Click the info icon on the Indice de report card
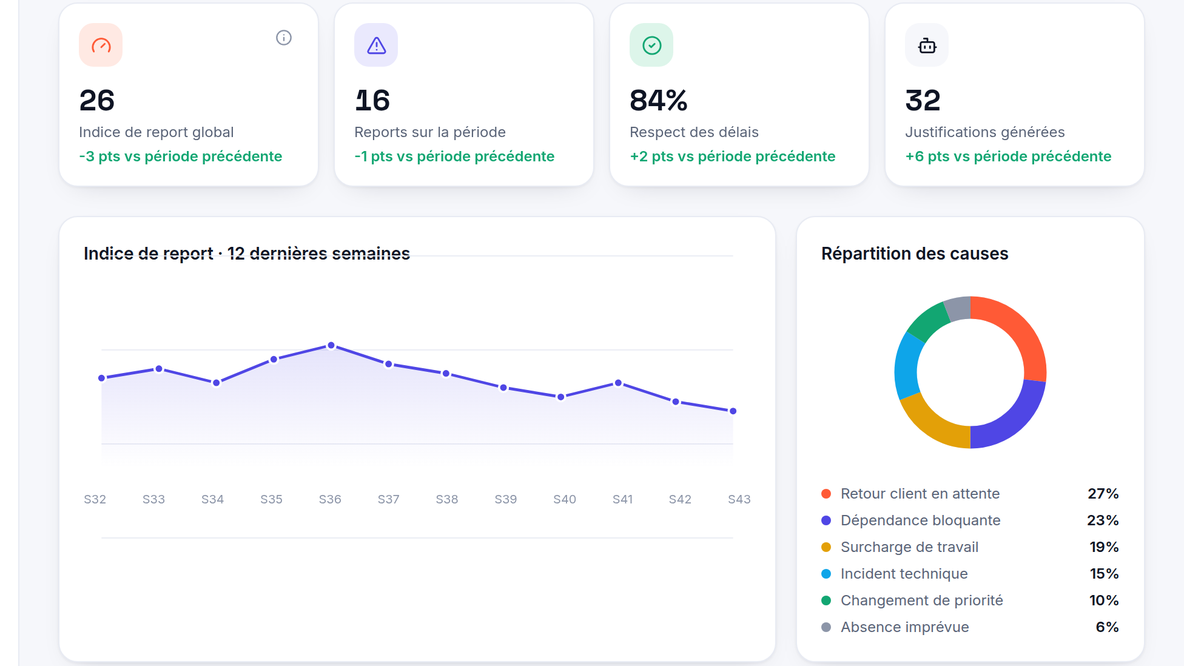 click(284, 38)
